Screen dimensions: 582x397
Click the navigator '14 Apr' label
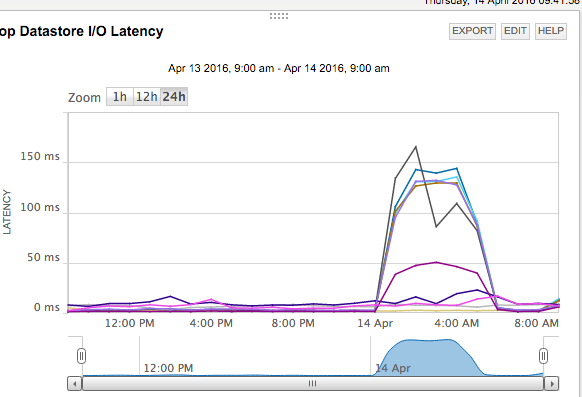pyautogui.click(x=393, y=368)
